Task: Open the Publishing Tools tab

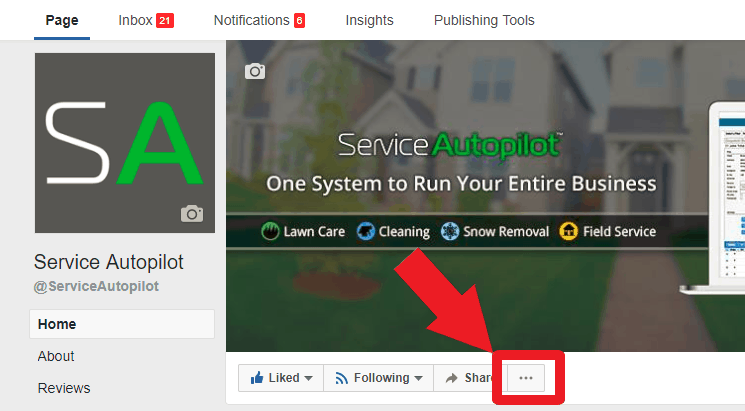Action: [x=484, y=20]
